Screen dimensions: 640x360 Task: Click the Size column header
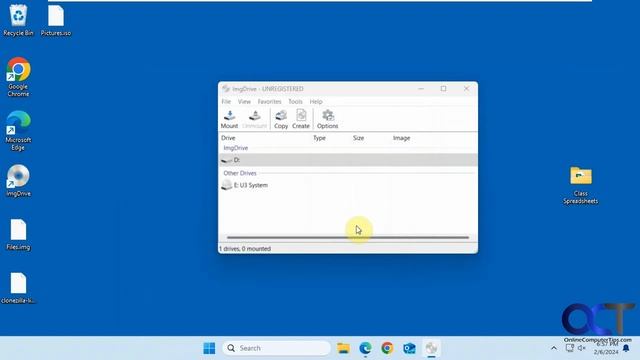(358, 138)
